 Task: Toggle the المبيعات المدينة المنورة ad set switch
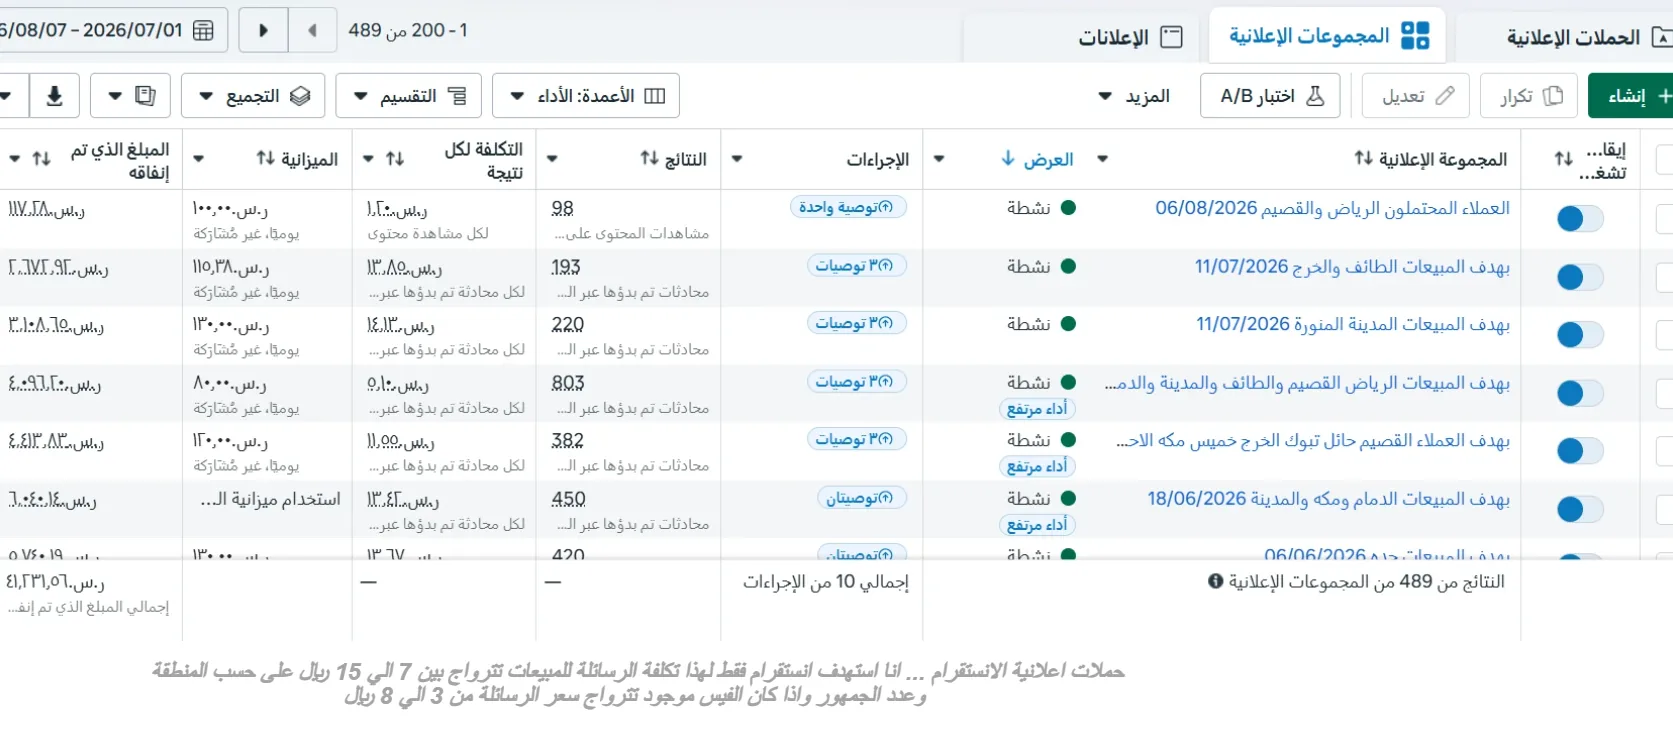[1580, 335]
